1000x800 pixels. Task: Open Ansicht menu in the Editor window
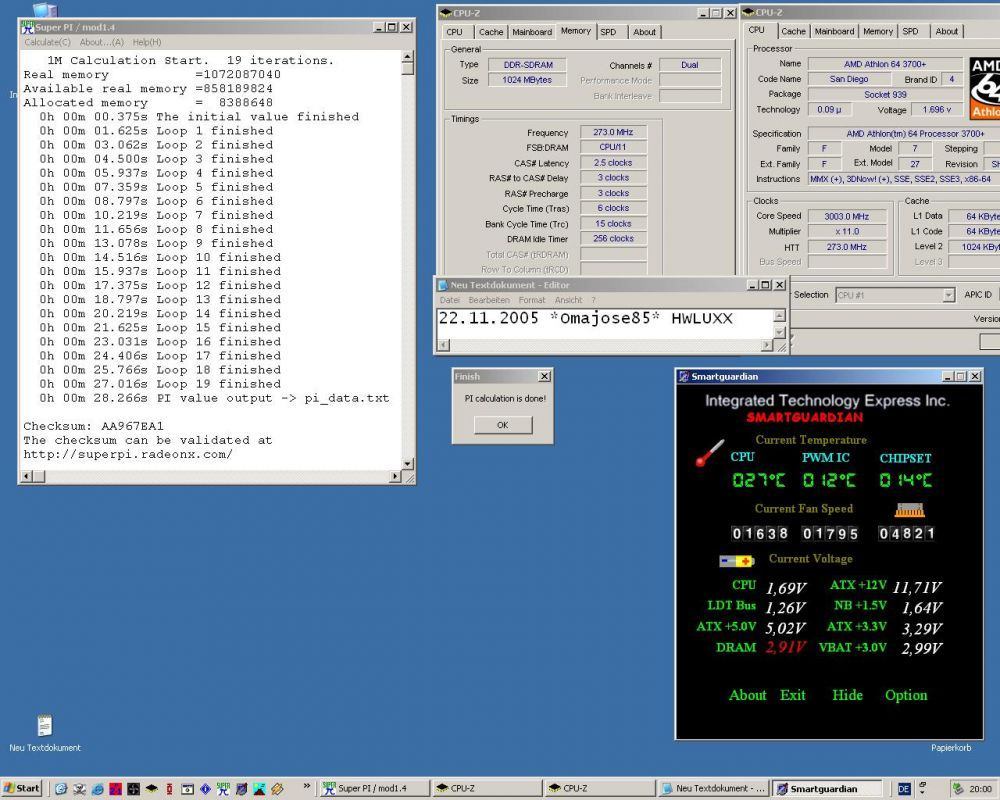coord(568,300)
